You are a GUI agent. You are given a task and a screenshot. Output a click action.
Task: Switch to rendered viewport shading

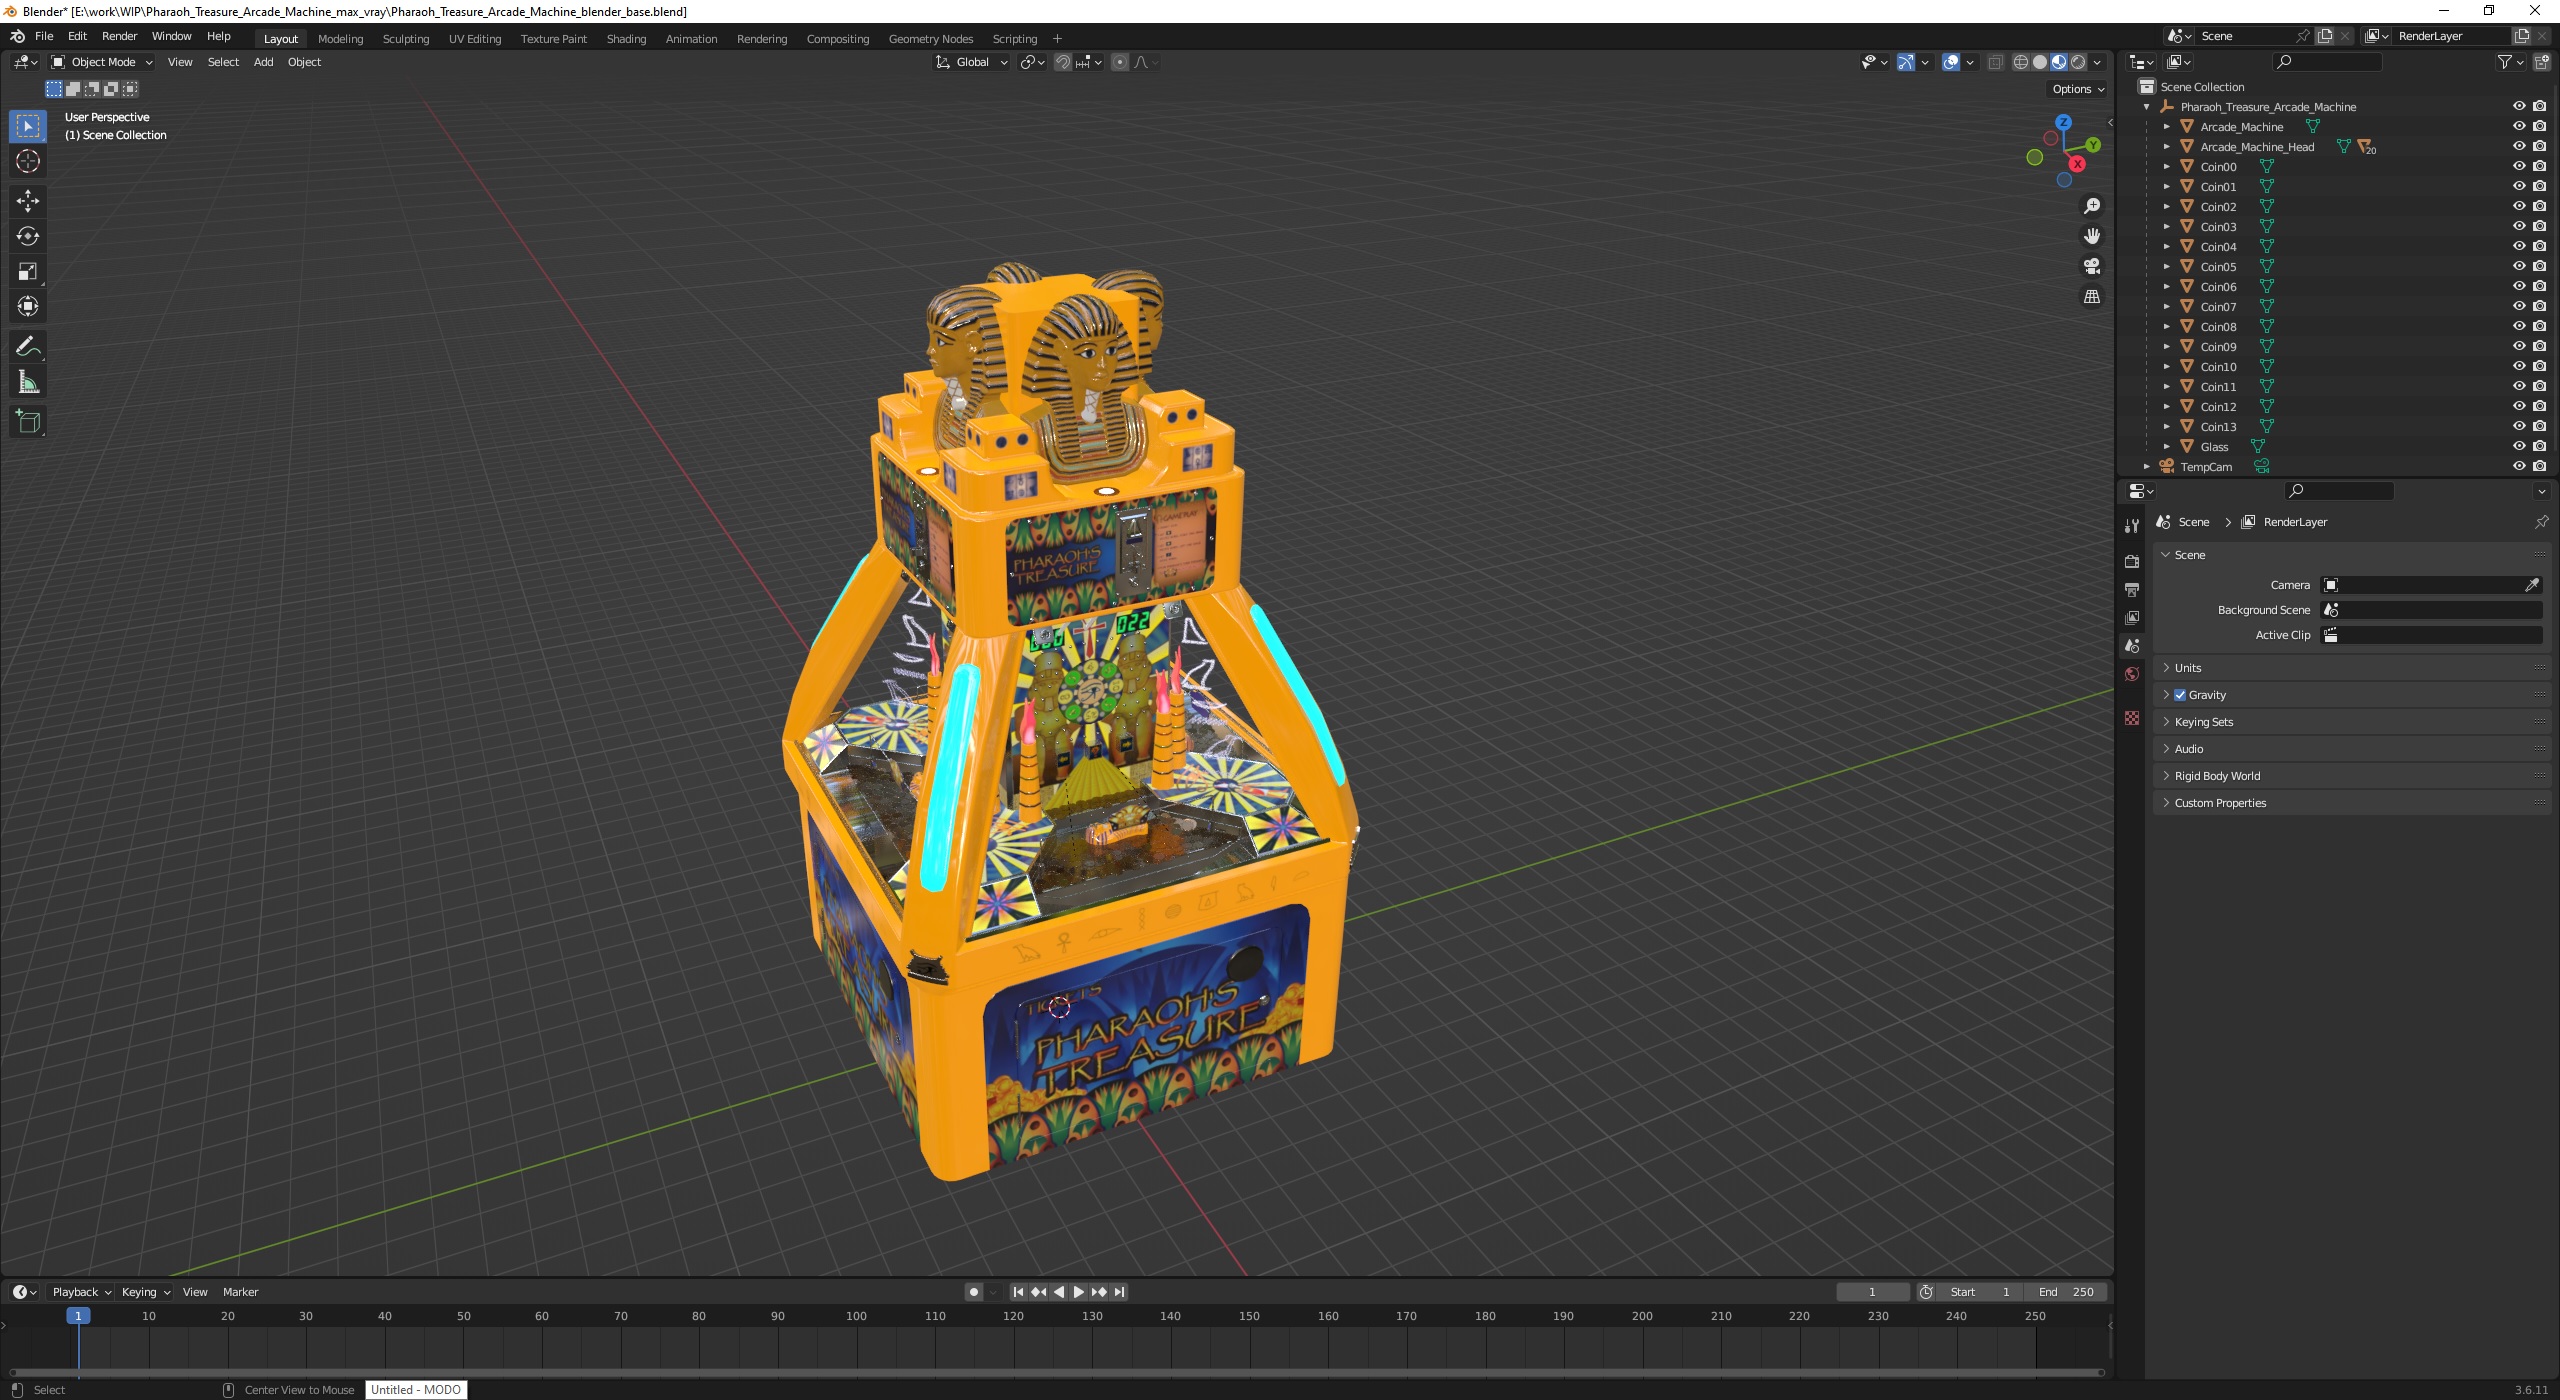[2078, 62]
